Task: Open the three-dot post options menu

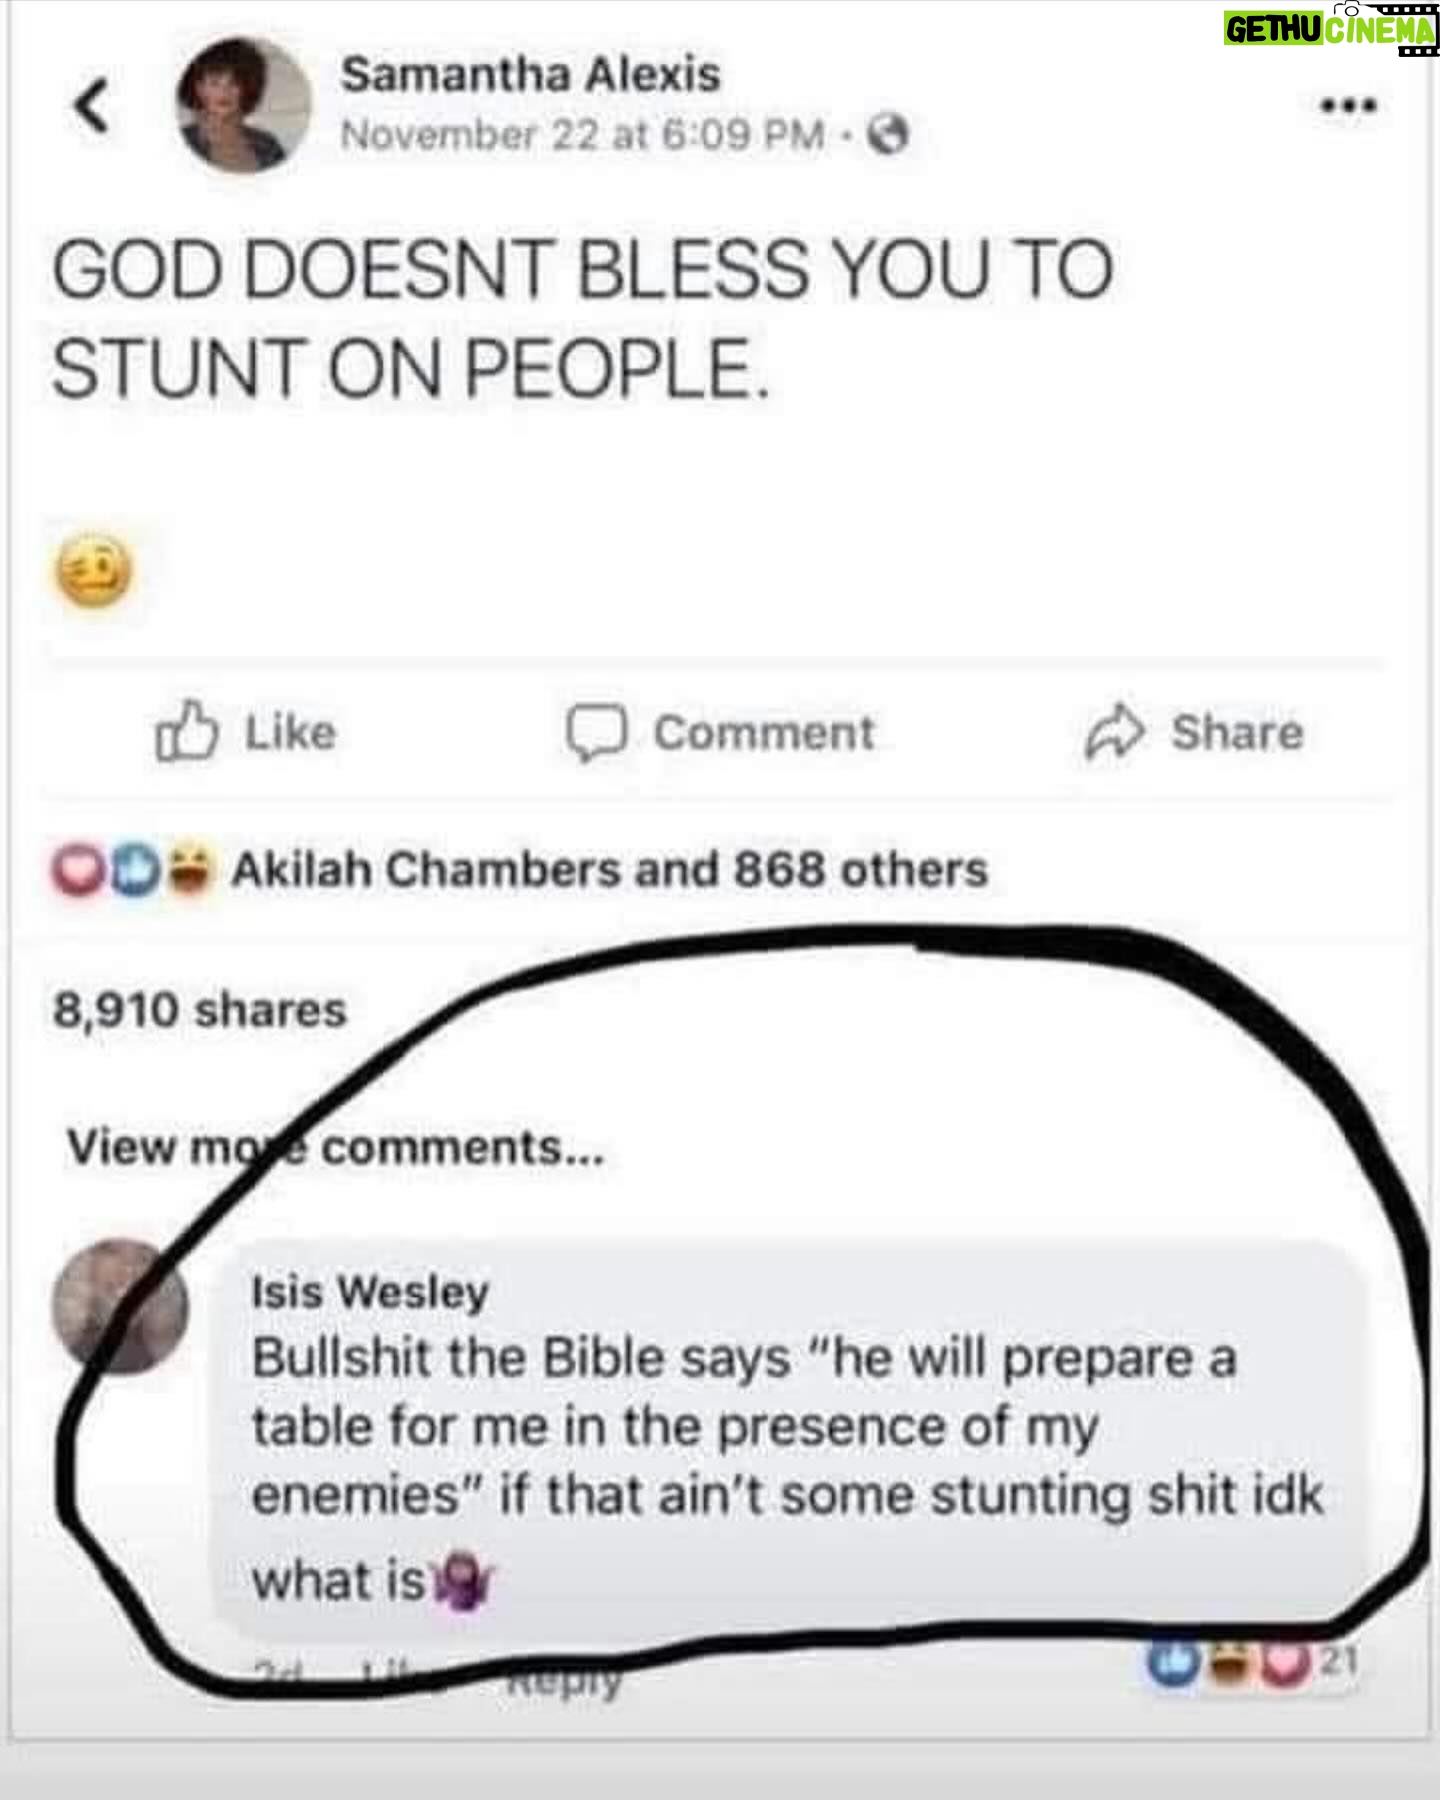Action: [x=1349, y=105]
